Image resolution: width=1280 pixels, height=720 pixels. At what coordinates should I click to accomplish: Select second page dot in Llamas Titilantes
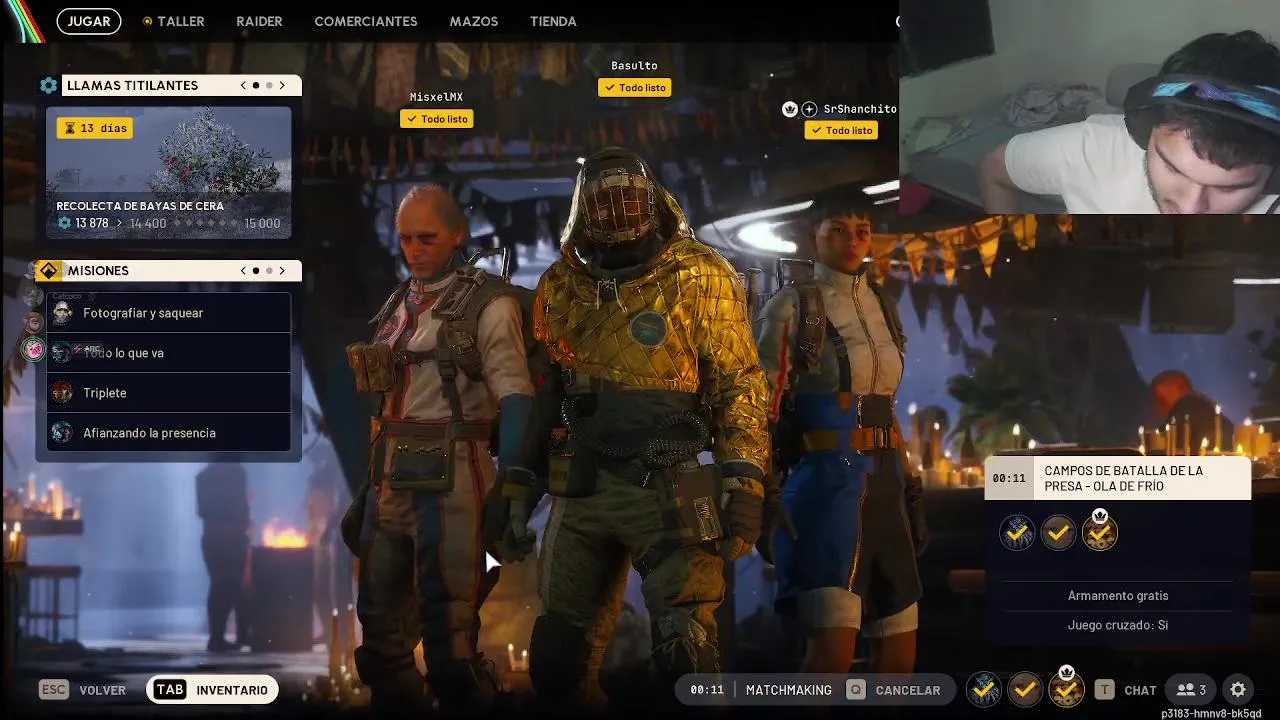pyautogui.click(x=269, y=86)
